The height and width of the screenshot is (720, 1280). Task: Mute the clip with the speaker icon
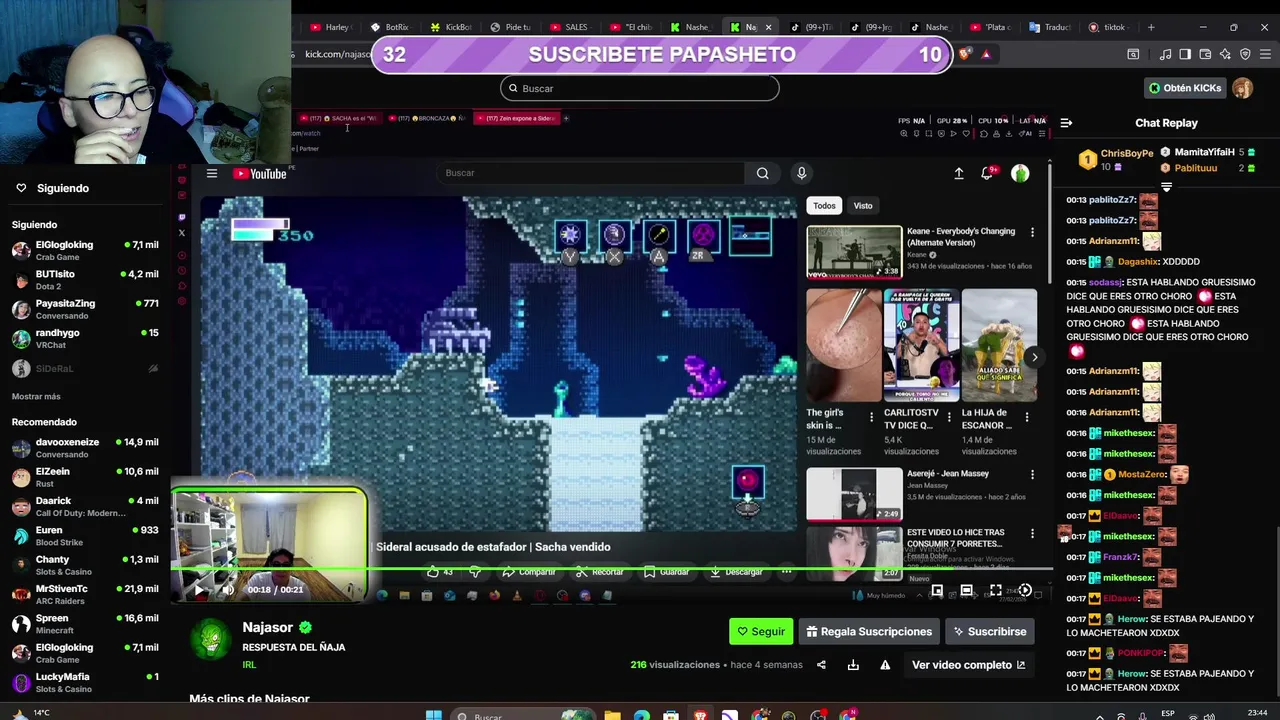point(227,590)
